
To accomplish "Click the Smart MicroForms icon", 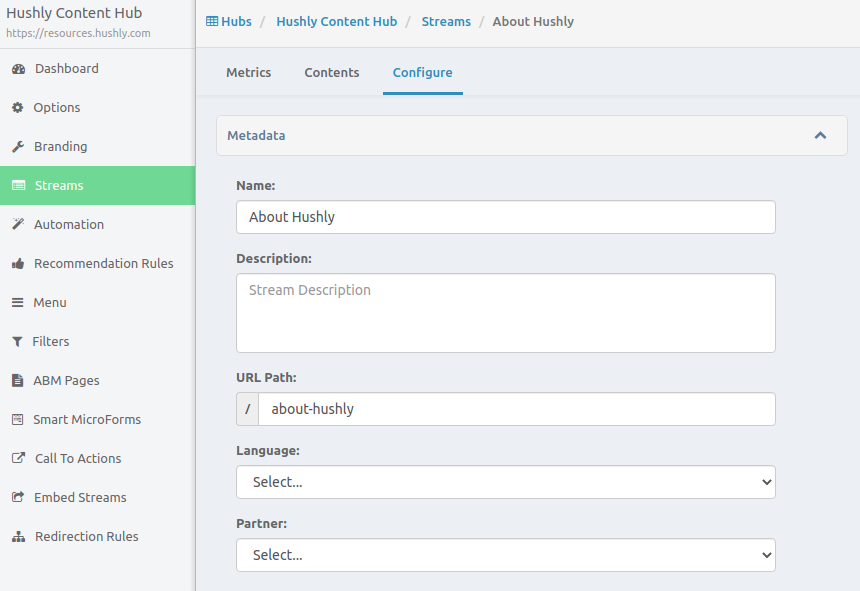I will pos(18,419).
